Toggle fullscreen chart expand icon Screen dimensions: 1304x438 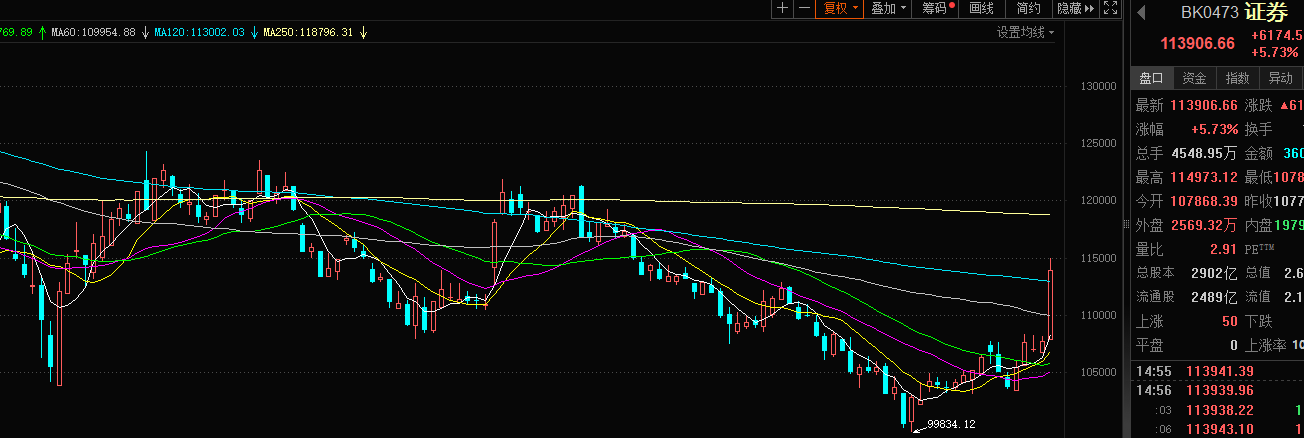tap(1109, 9)
